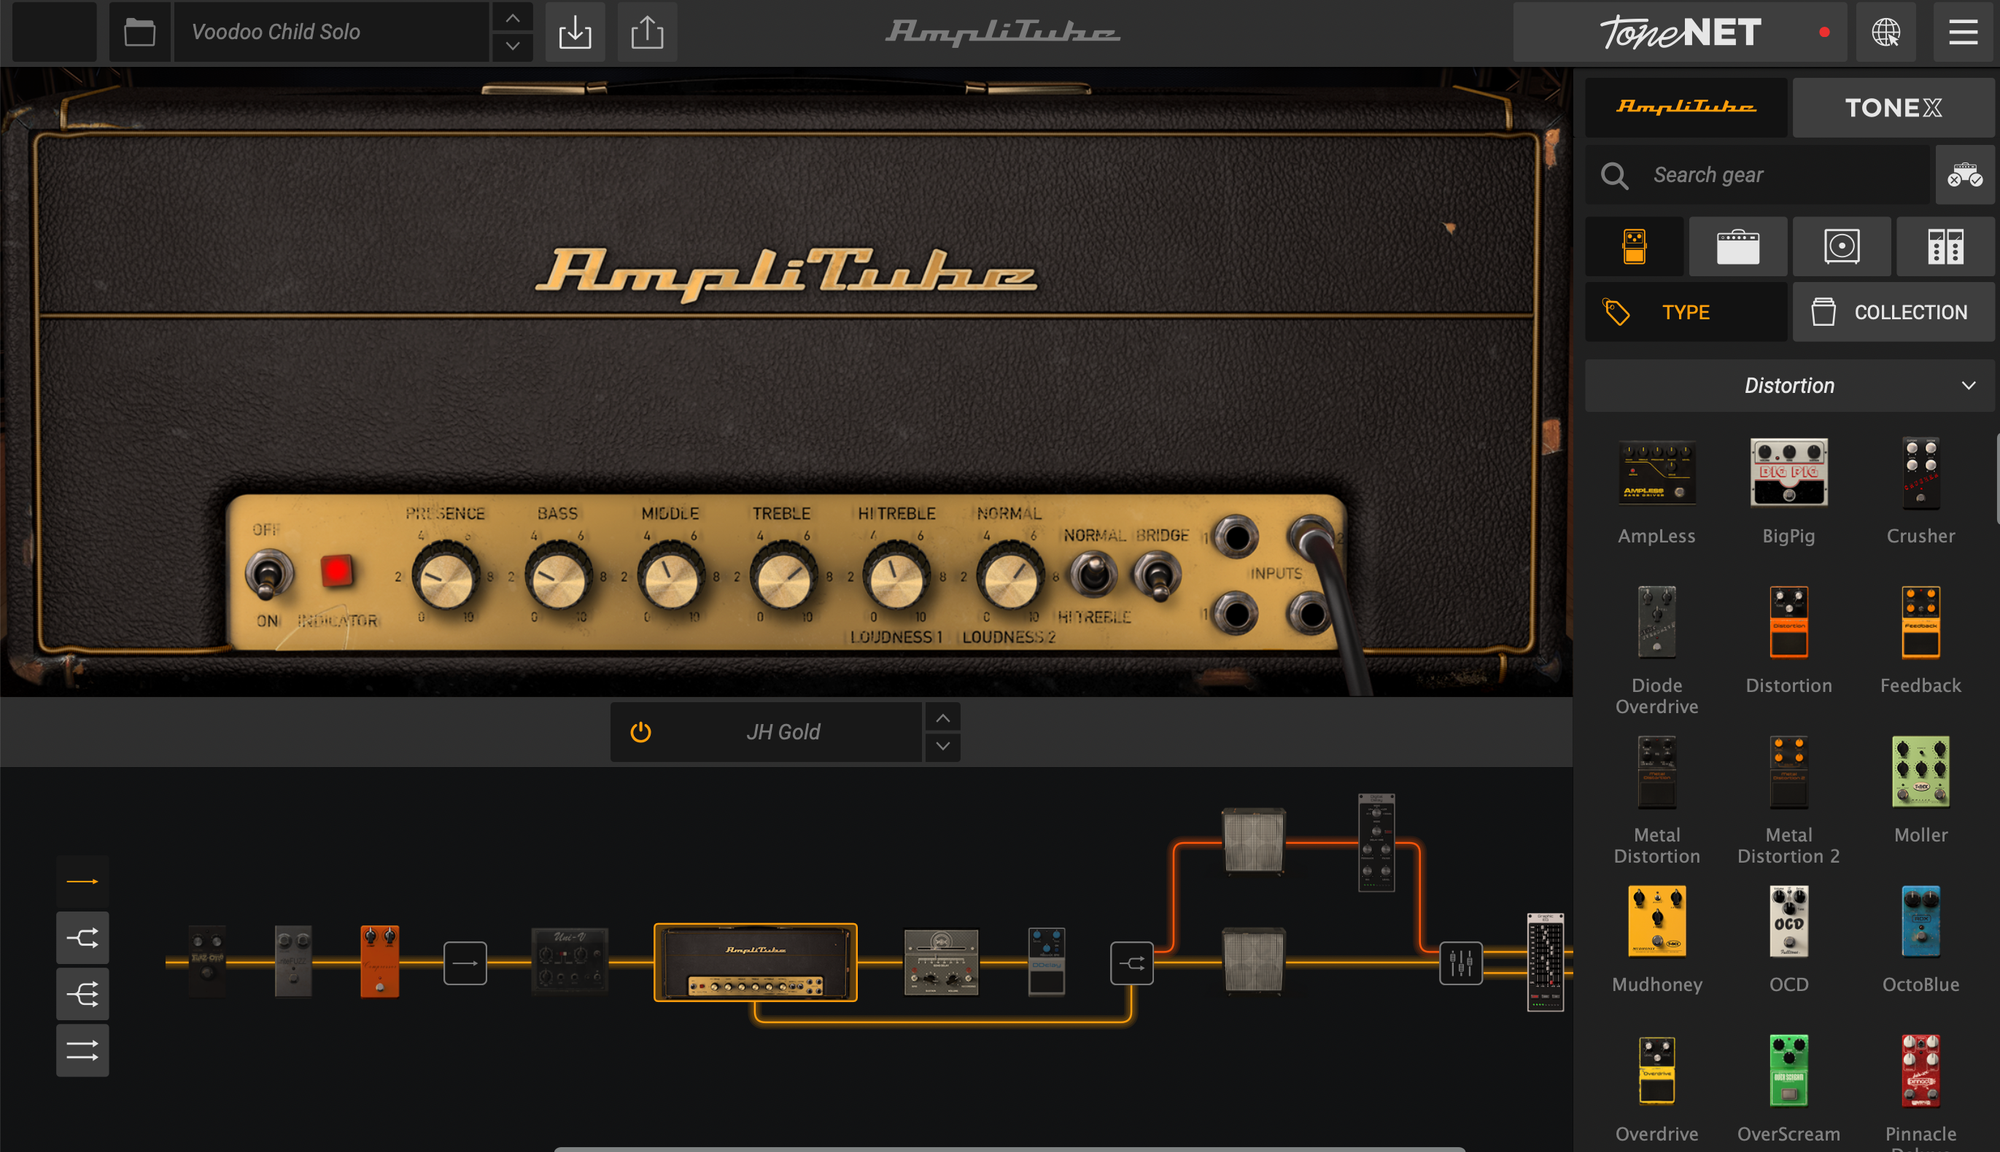
Task: Click the empty slot arrow in chain
Action: pyautogui.click(x=465, y=963)
